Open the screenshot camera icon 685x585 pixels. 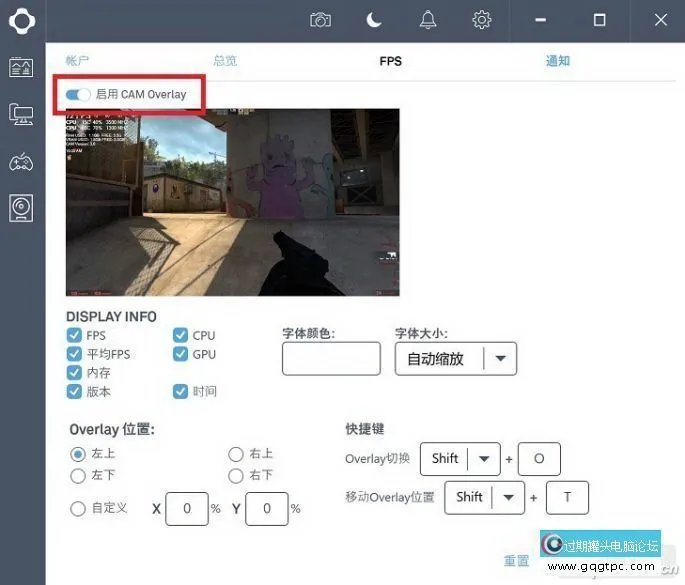tap(320, 20)
